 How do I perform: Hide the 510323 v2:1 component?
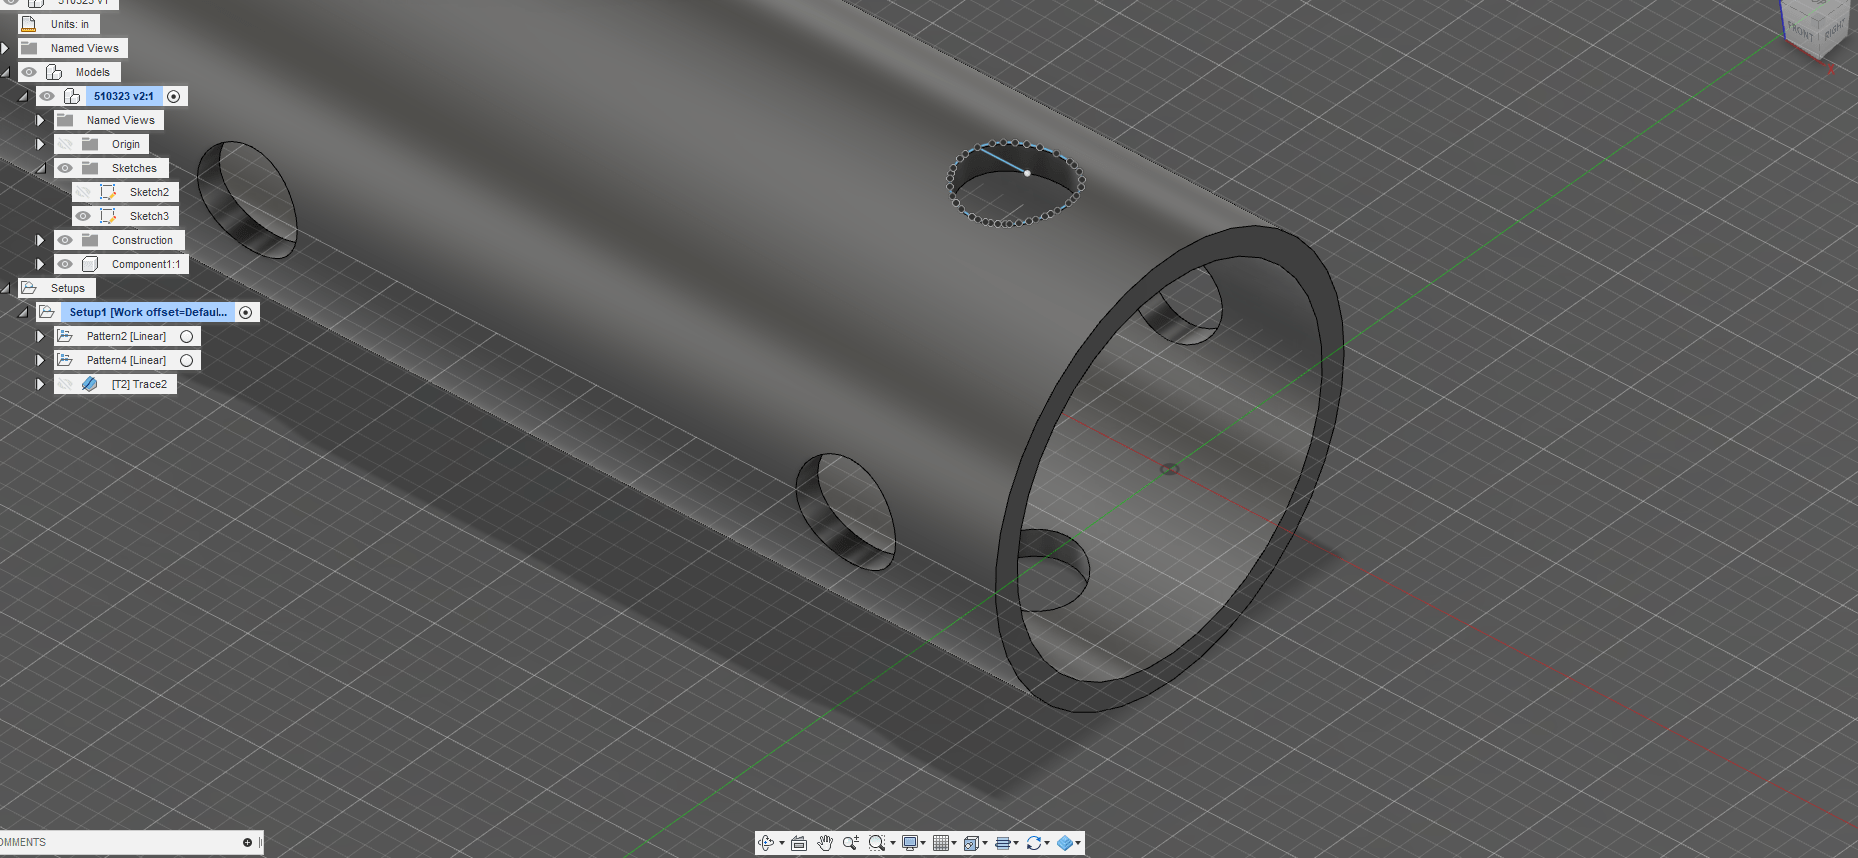[47, 96]
